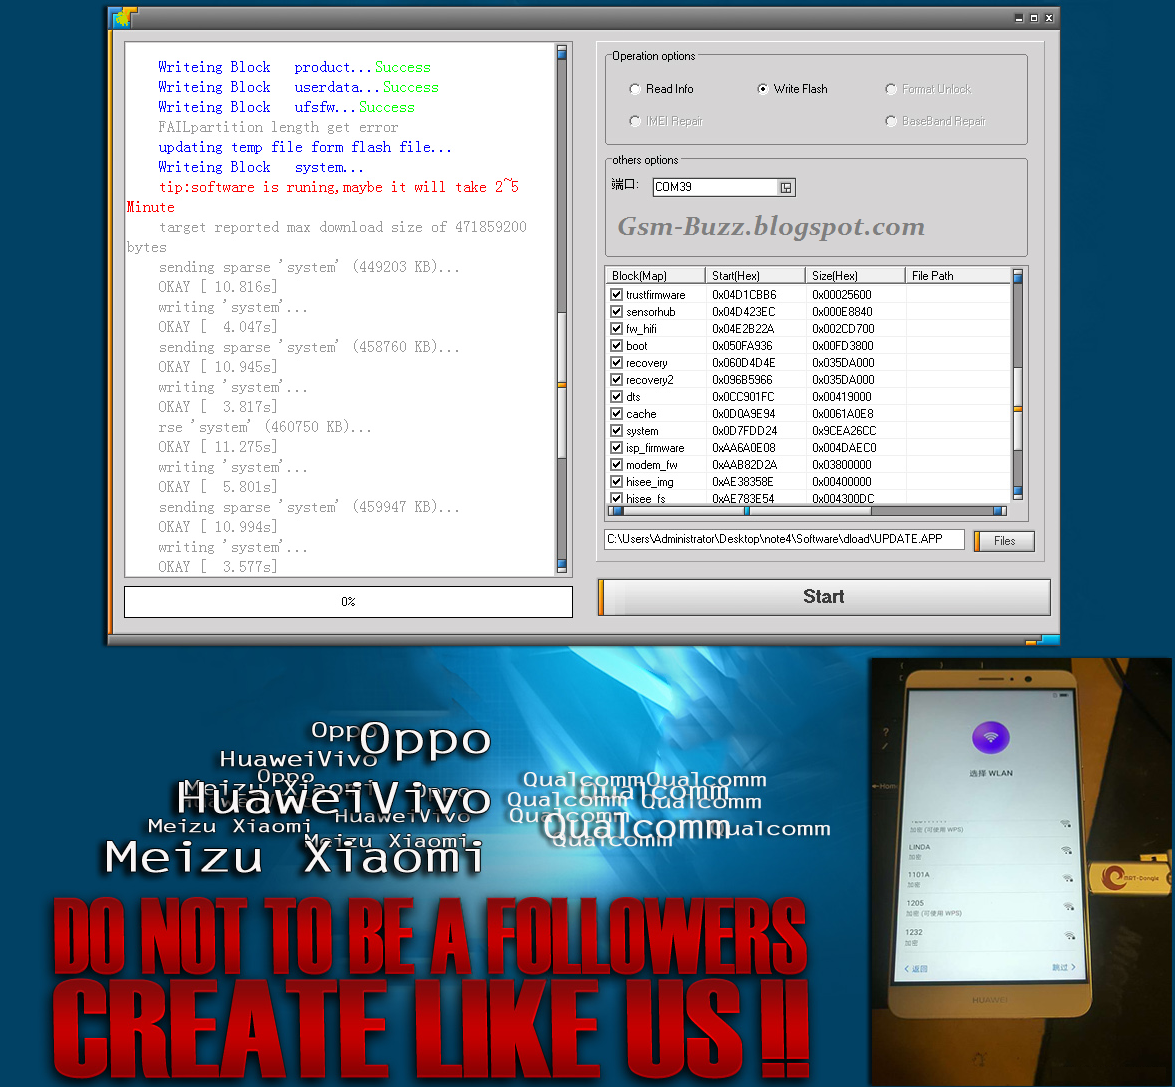This screenshot has width=1175, height=1087.
Task: Click the 0% progress bar
Action: pyautogui.click(x=348, y=602)
